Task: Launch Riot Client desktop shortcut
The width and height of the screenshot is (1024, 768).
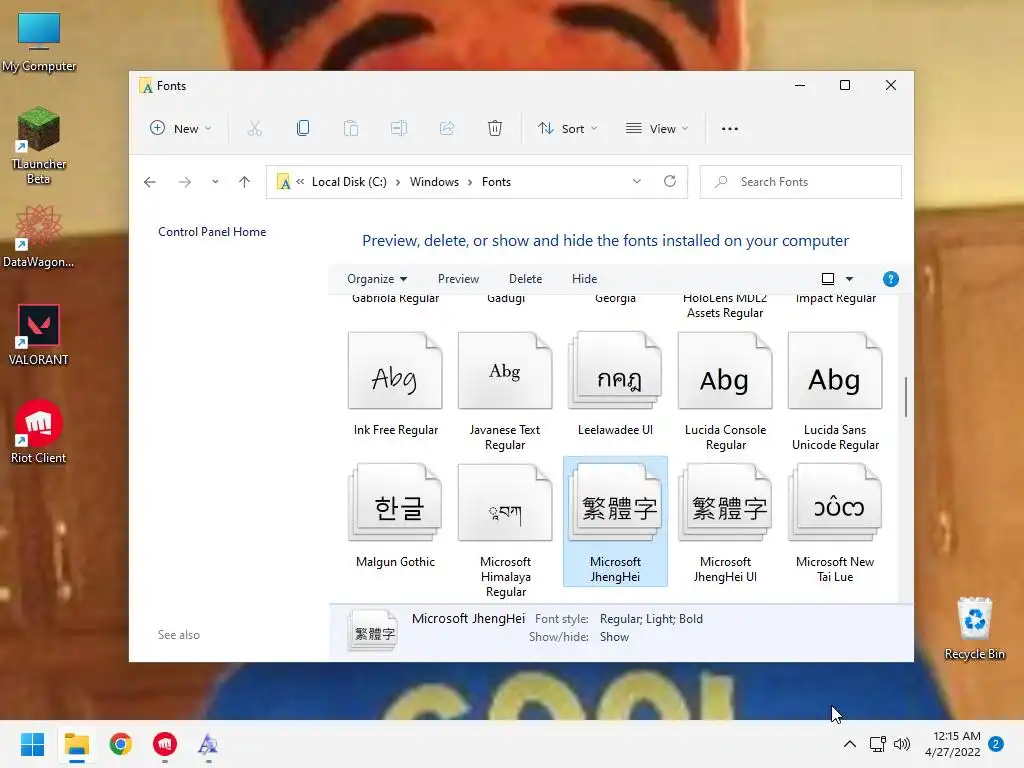Action: (39, 432)
